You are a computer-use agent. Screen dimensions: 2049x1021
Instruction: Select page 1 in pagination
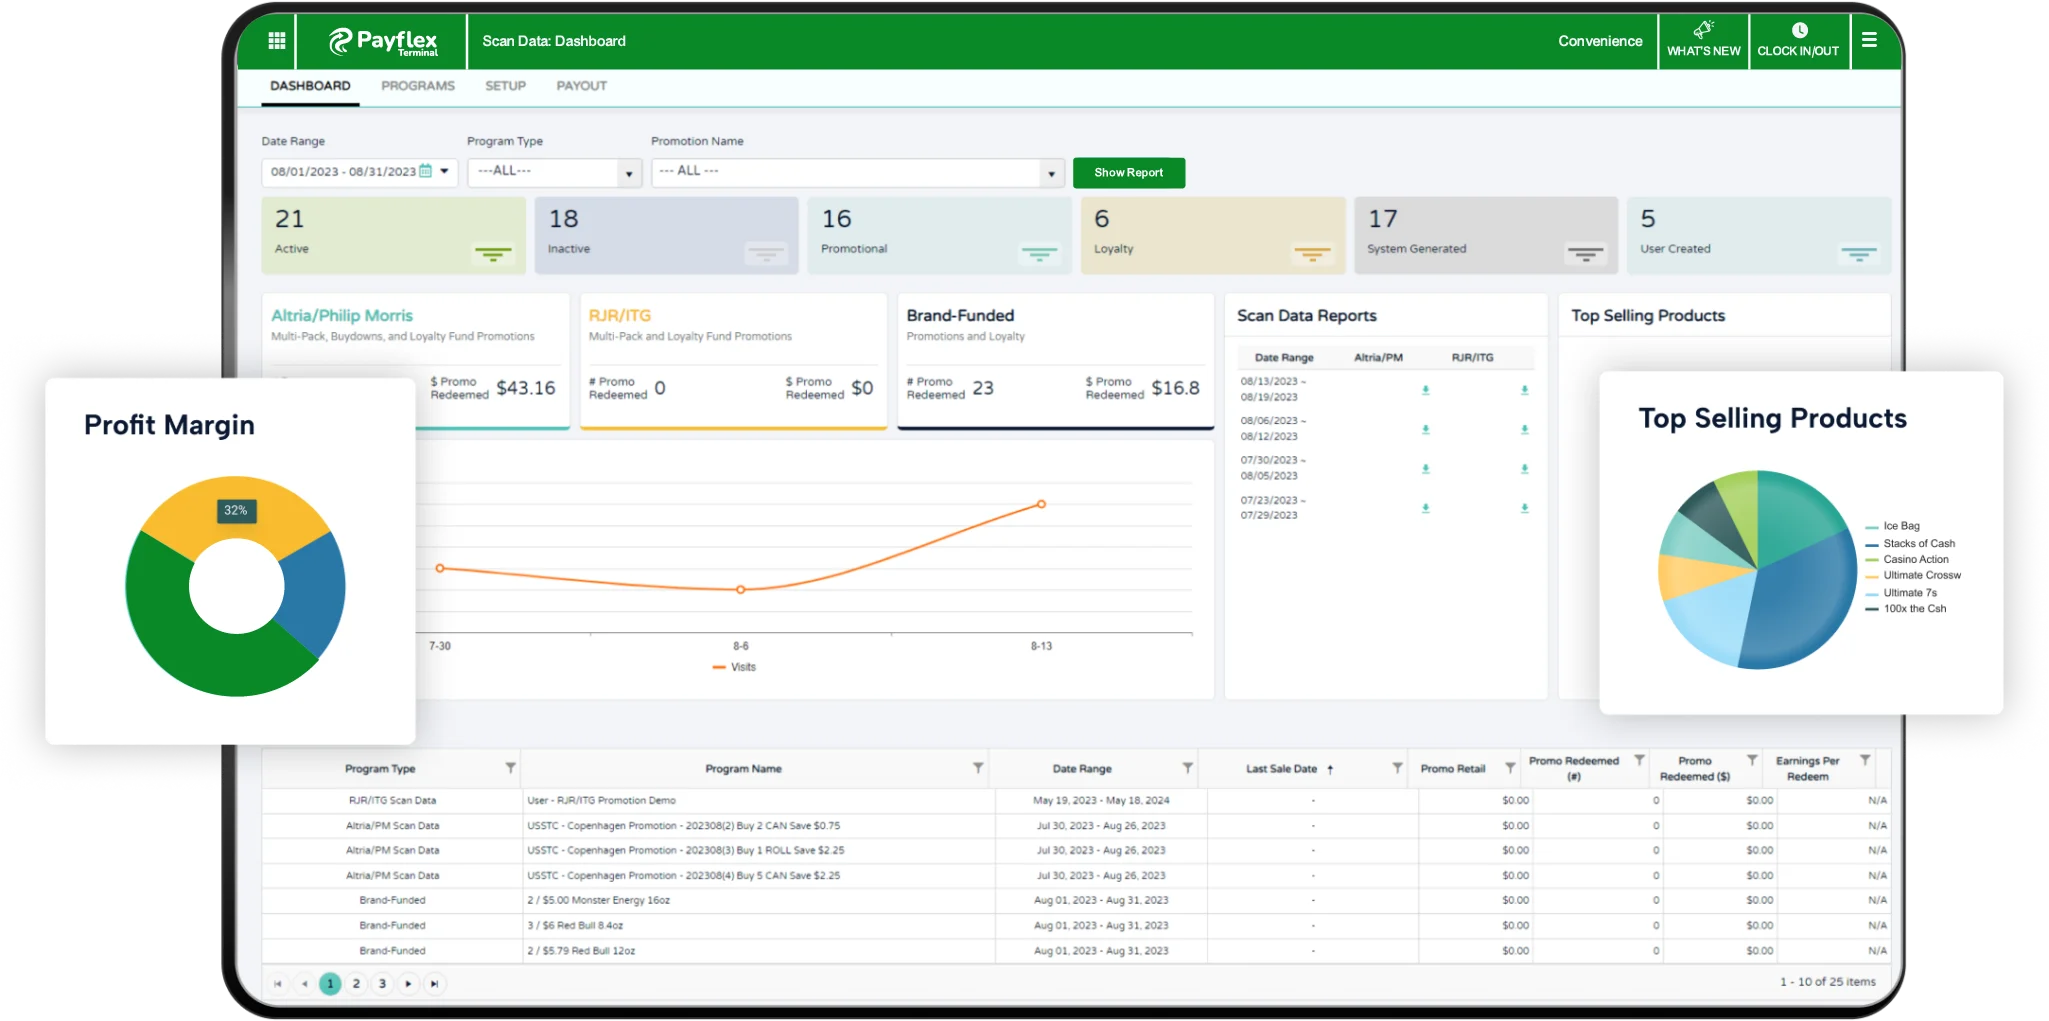click(330, 984)
